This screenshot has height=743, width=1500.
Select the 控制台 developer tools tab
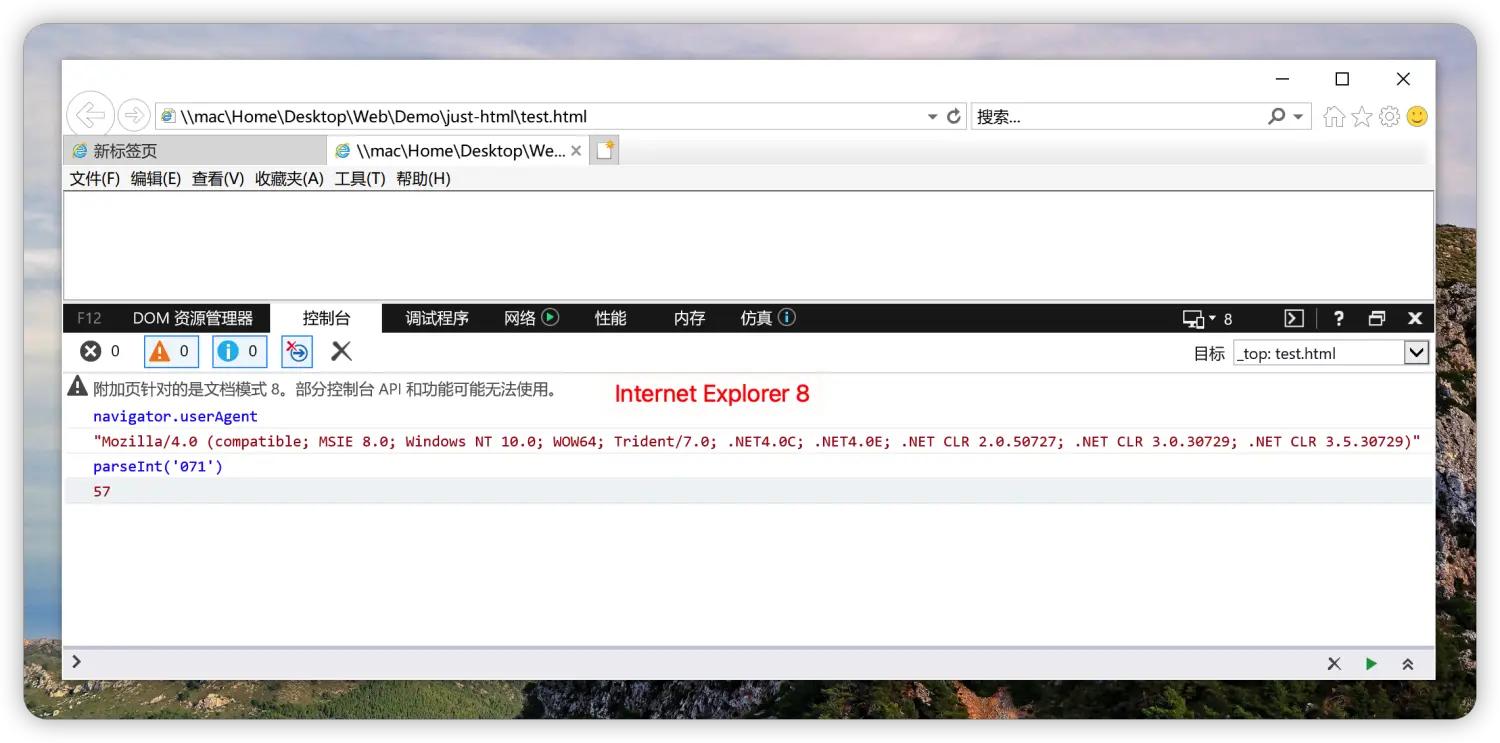pyautogui.click(x=327, y=318)
